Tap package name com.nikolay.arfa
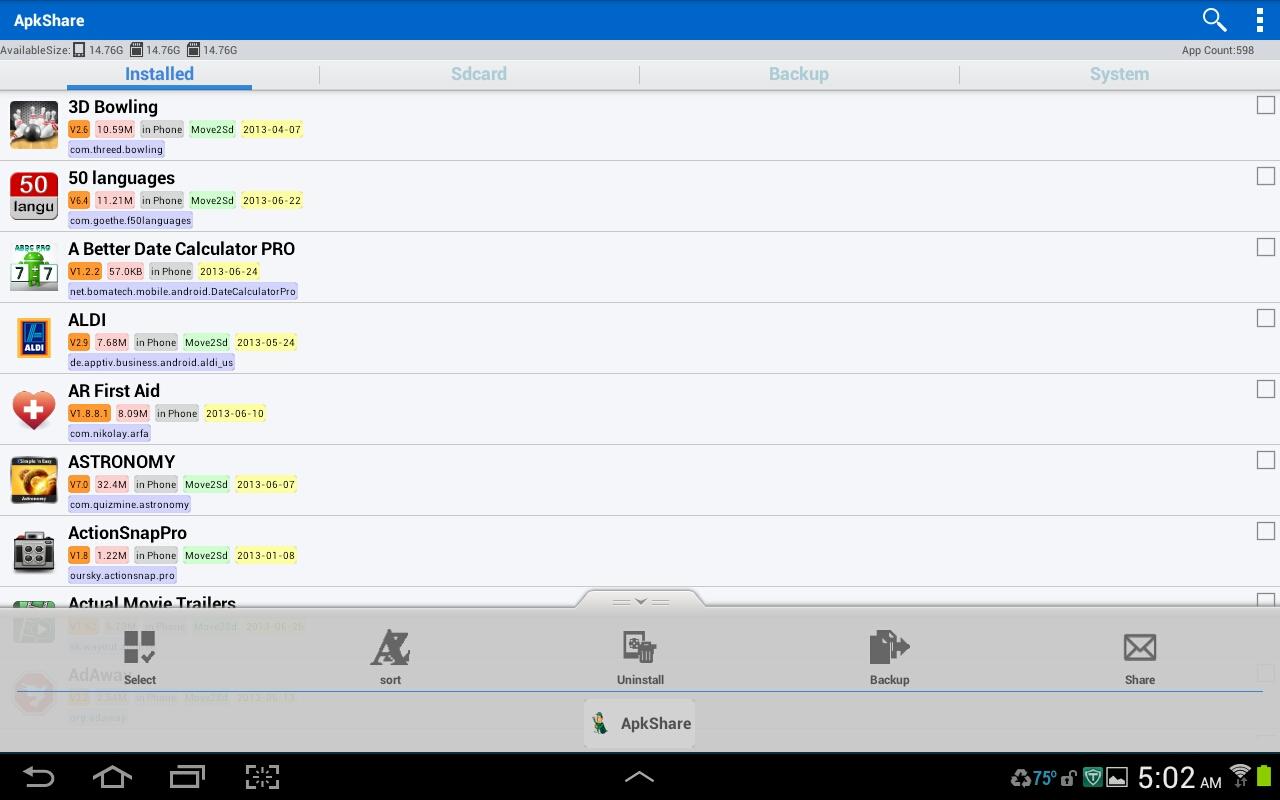This screenshot has height=800, width=1280. [x=109, y=433]
